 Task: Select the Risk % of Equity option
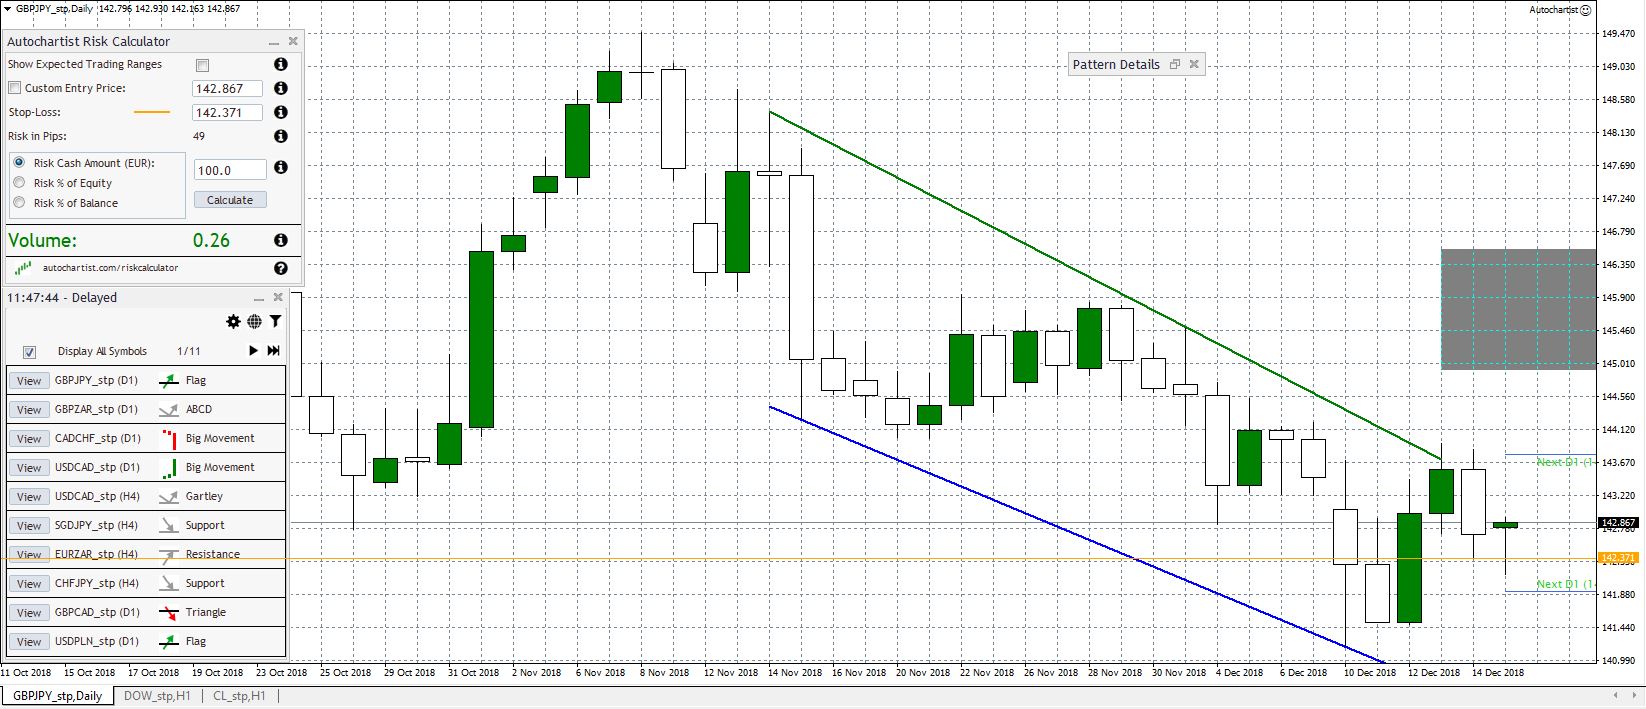19,183
